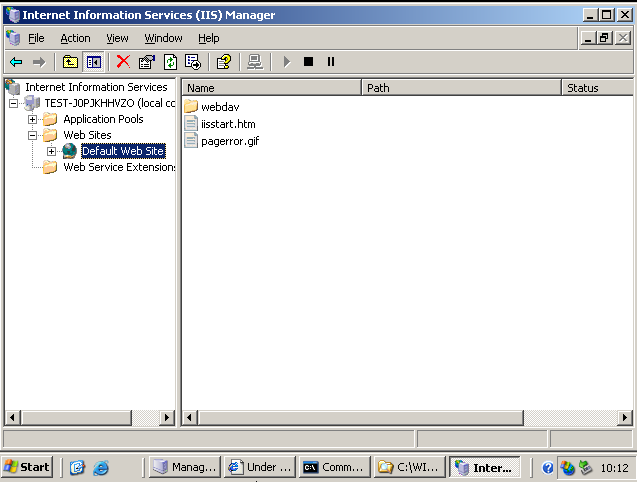Click the pagerror.gif file icon
The height and width of the screenshot is (482, 637).
[x=191, y=140]
